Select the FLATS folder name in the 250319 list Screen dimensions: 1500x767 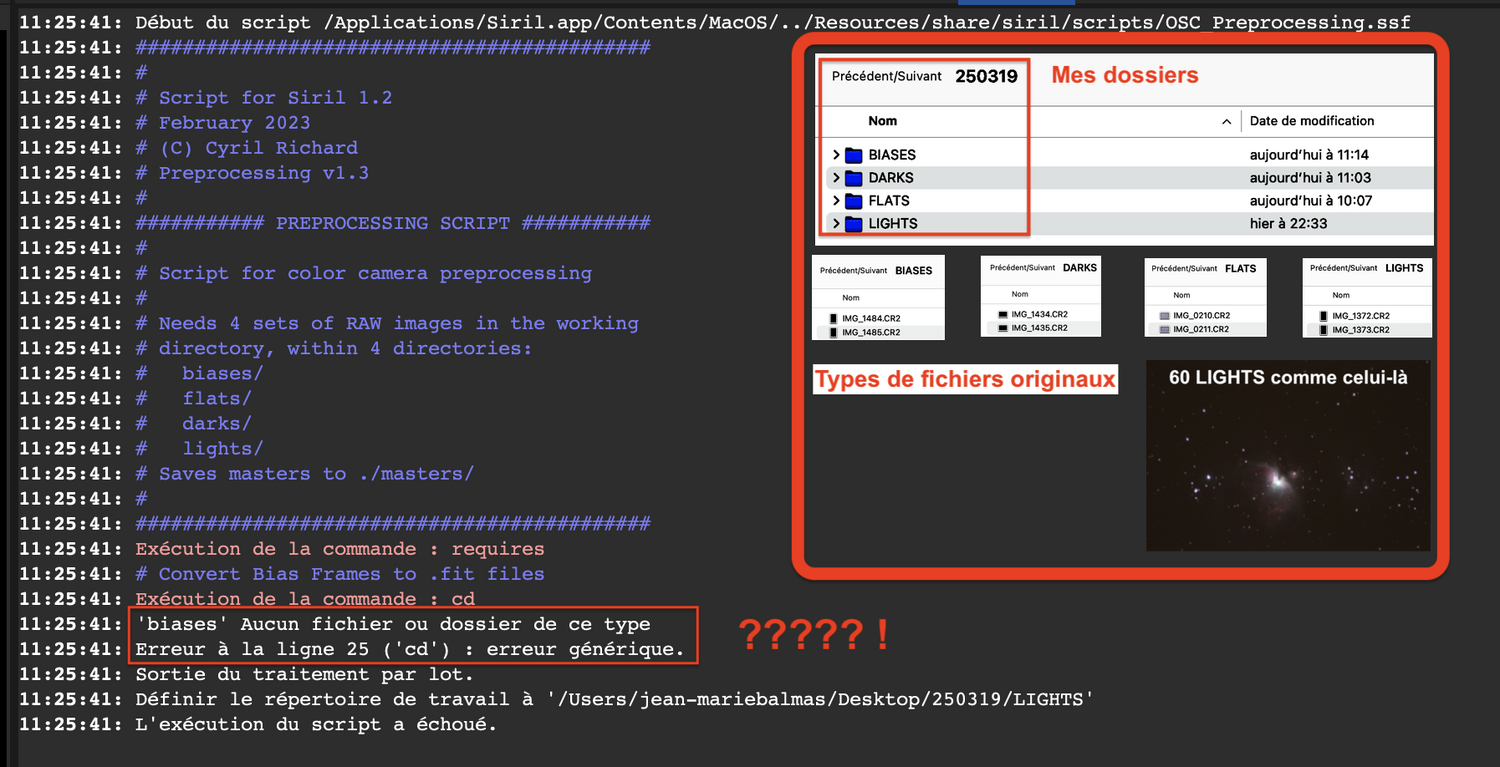pyautogui.click(x=889, y=201)
